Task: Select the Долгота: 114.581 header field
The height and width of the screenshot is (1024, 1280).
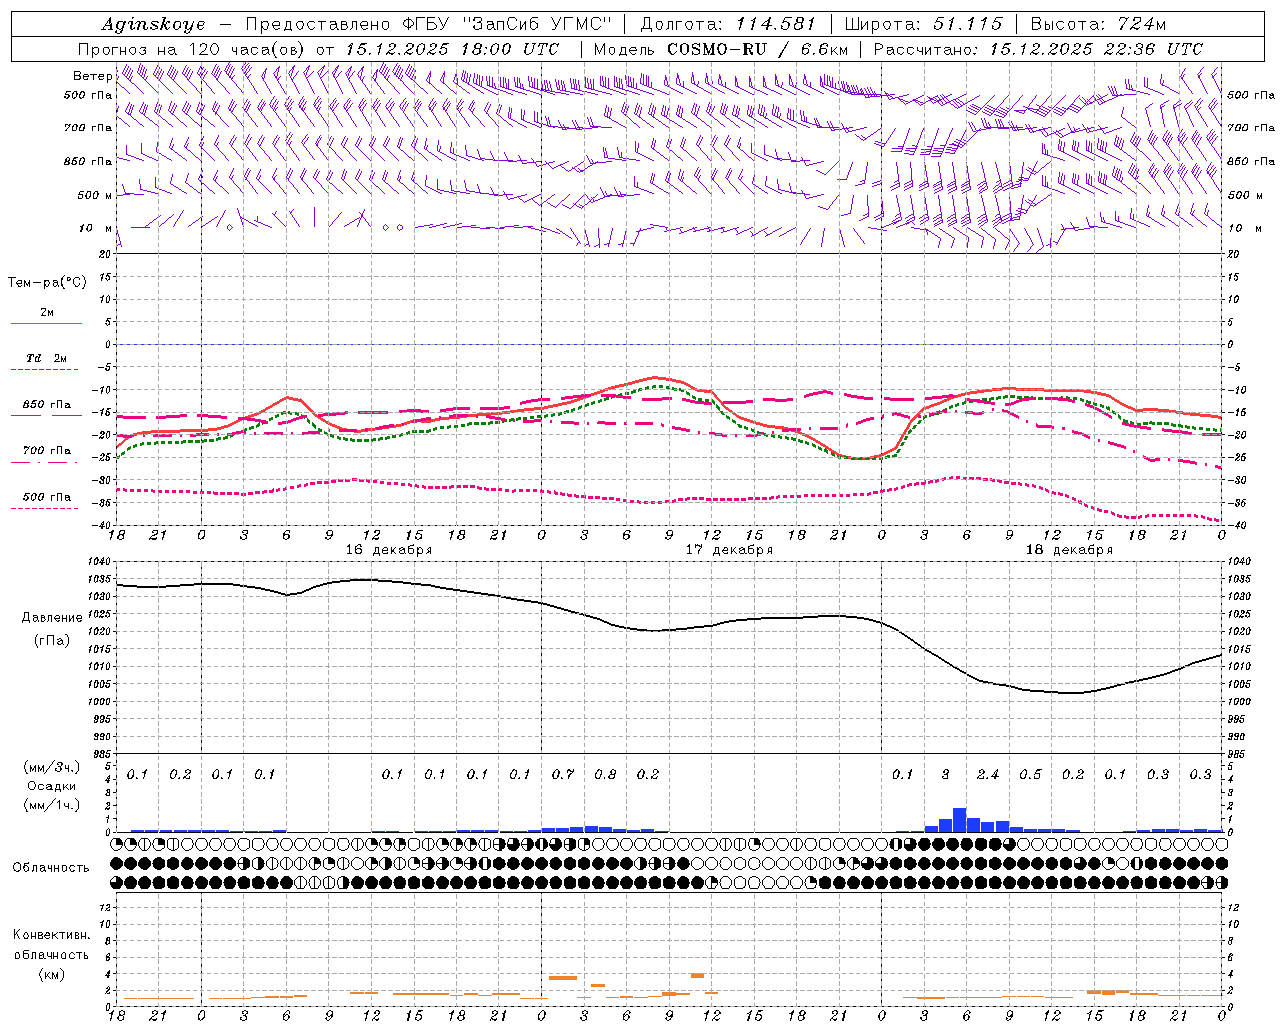Action: click(x=727, y=24)
